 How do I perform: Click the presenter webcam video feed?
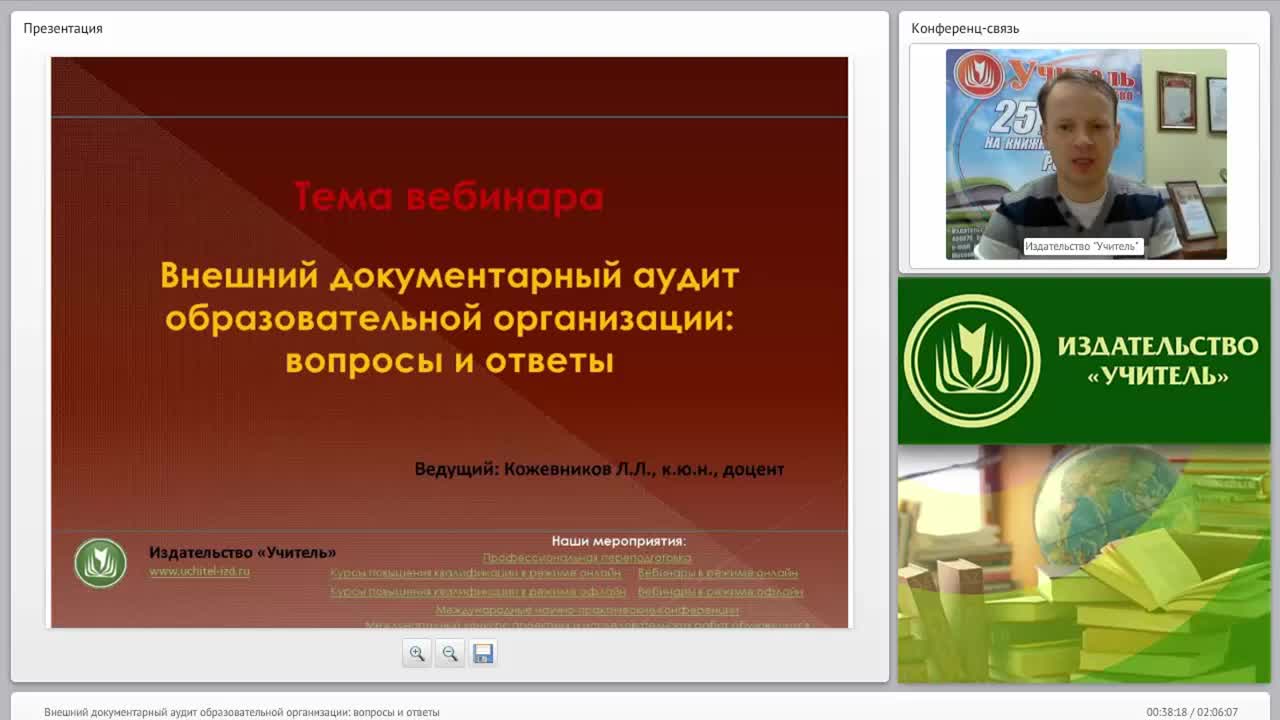1086,154
